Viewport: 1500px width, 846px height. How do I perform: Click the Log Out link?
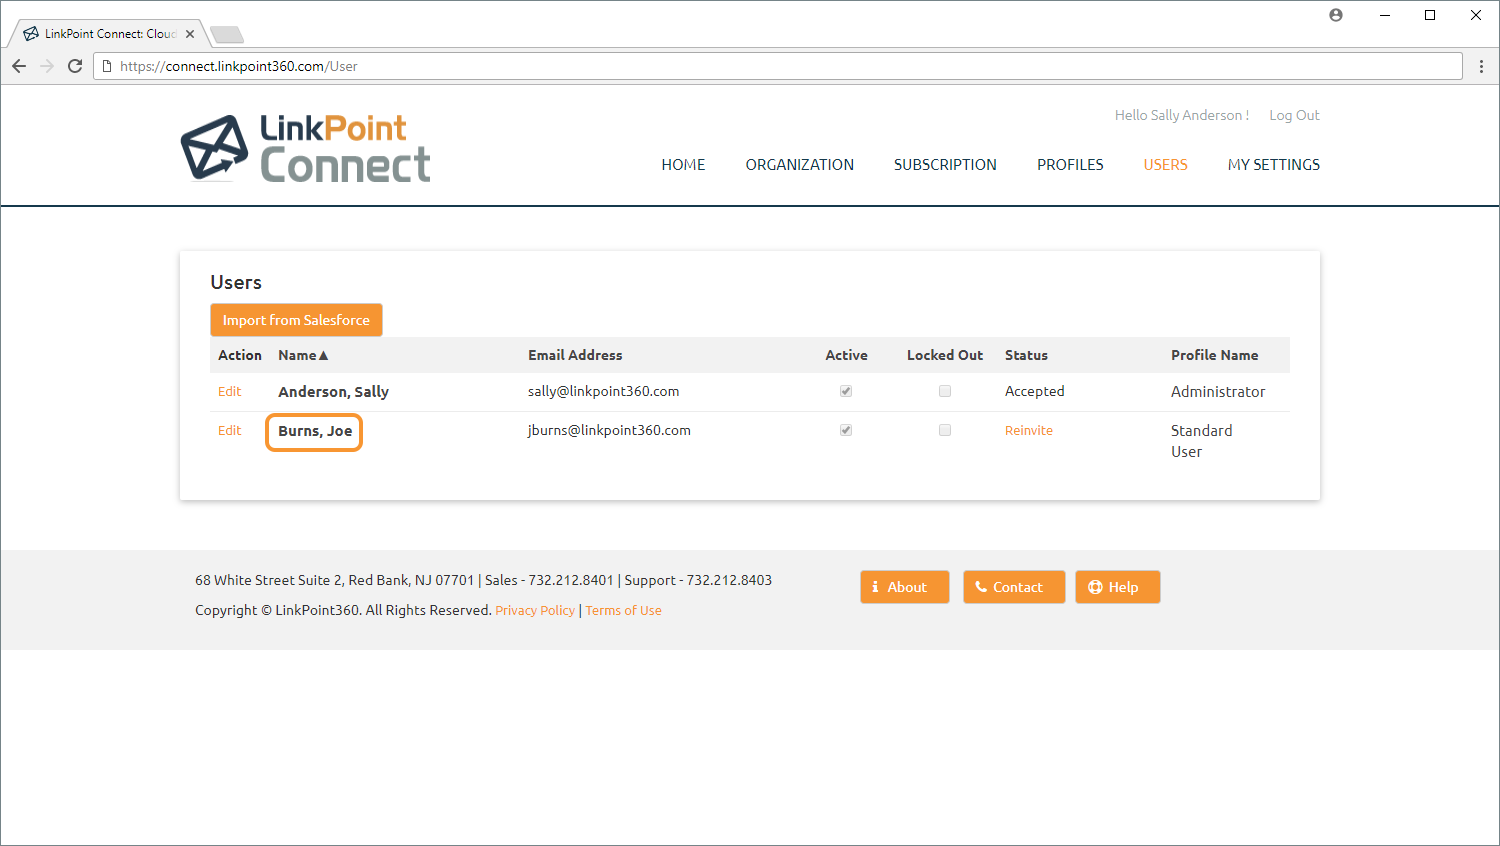click(x=1294, y=115)
